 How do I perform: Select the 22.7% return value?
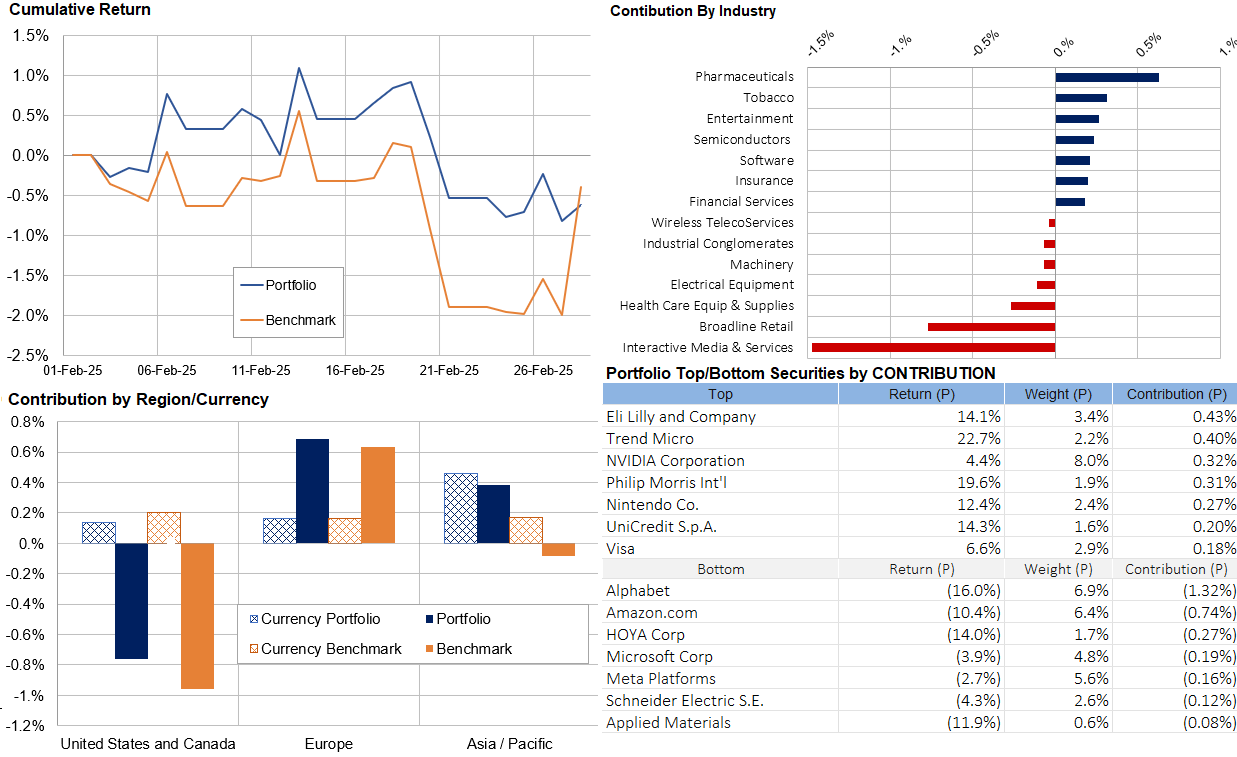[x=980, y=438]
